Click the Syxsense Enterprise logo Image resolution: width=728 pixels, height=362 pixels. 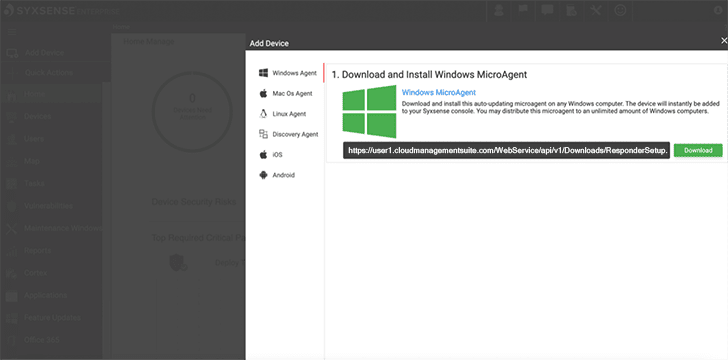[61, 10]
